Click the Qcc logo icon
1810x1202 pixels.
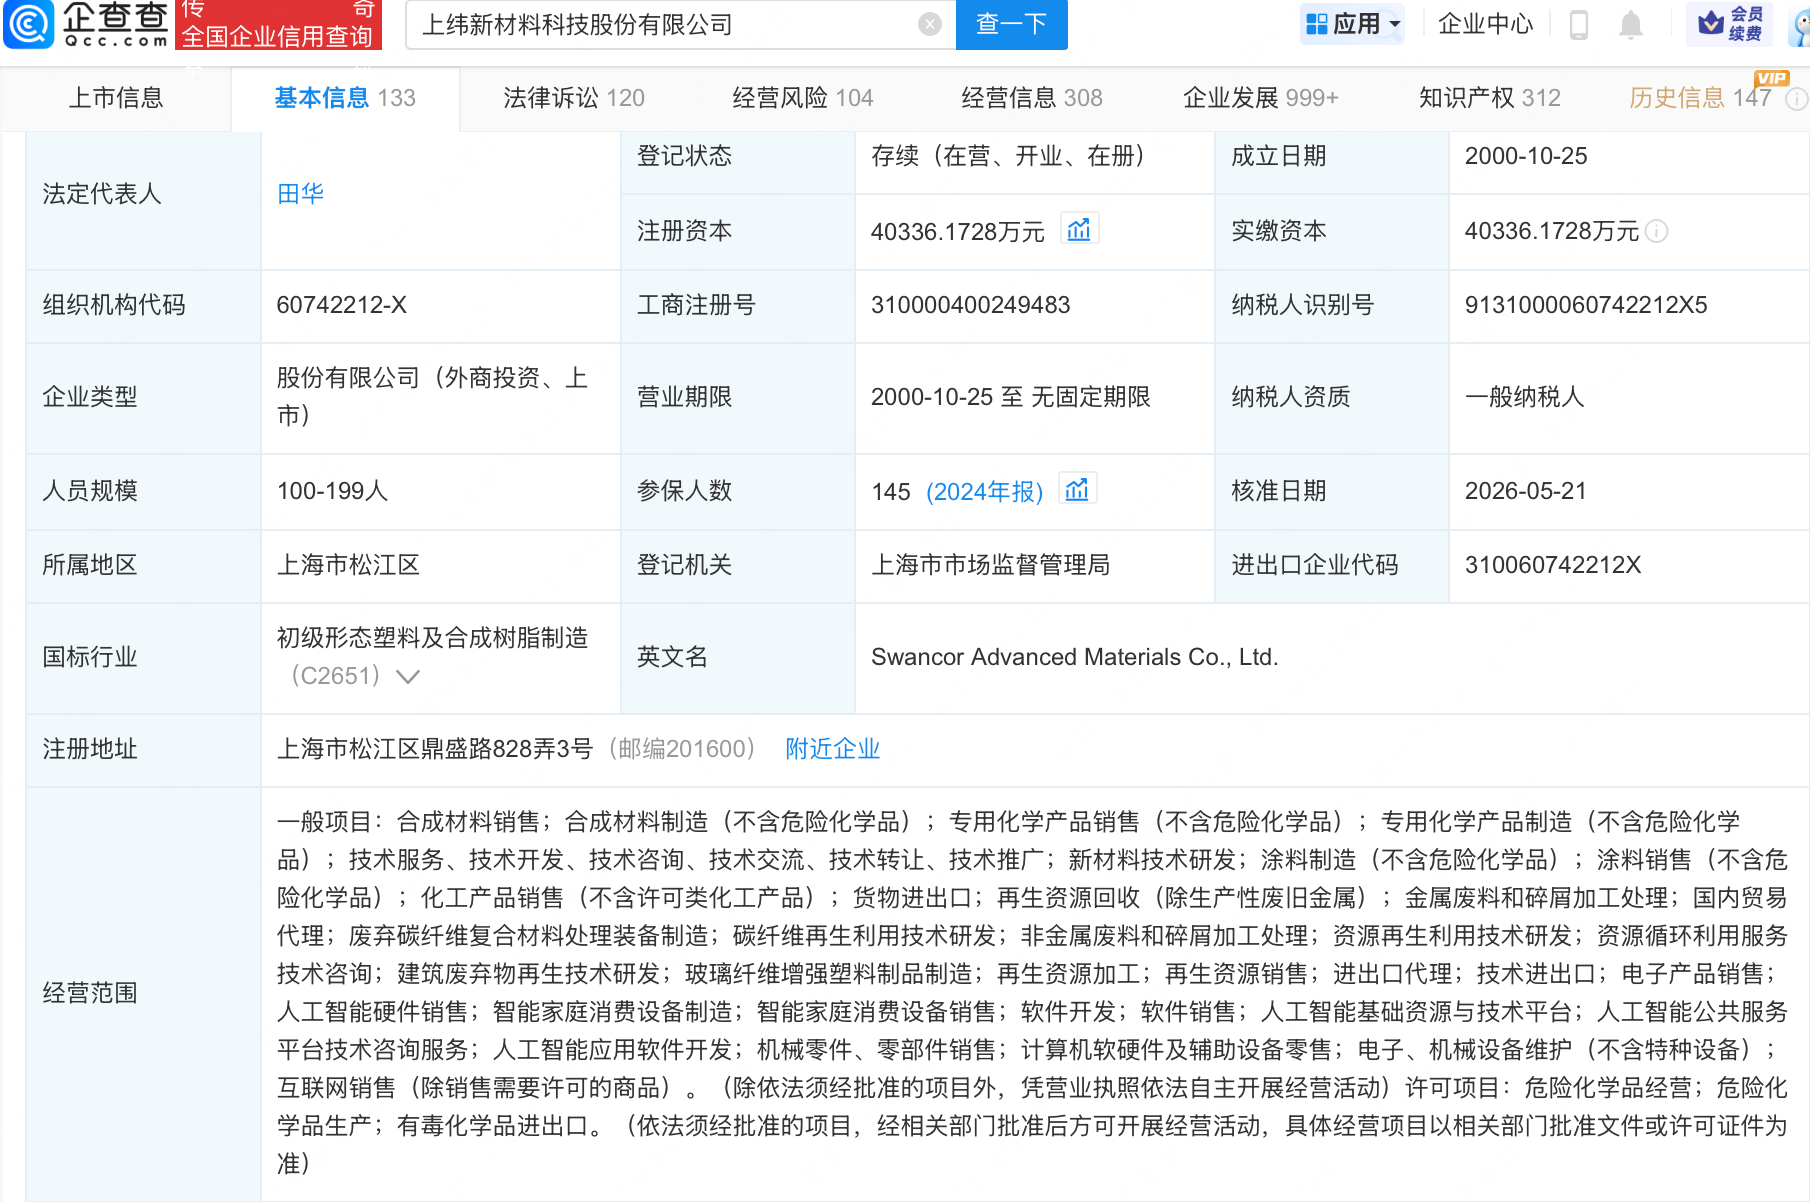coord(29,24)
